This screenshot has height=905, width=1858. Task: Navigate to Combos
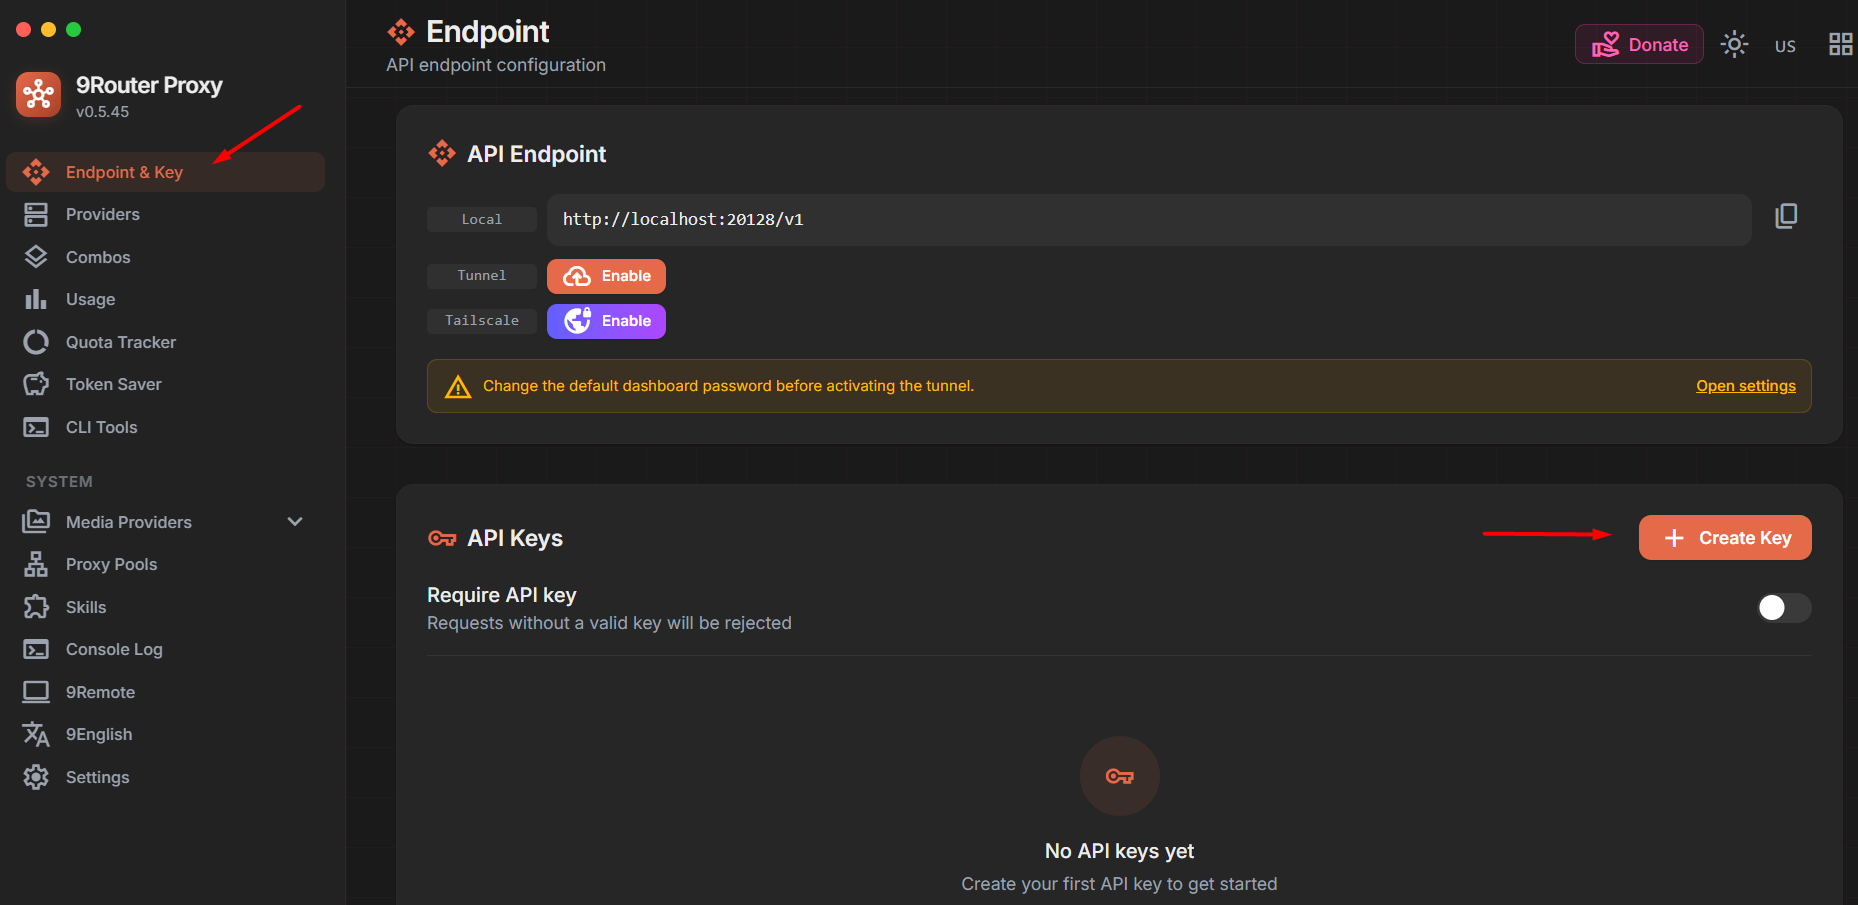tap(166, 257)
